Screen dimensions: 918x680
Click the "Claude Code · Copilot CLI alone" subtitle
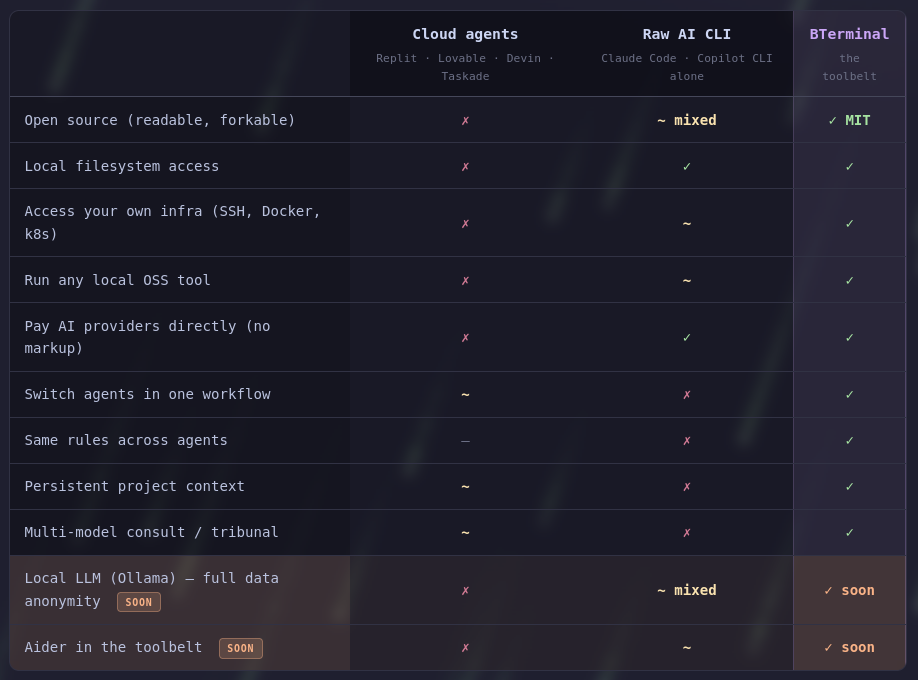(686, 67)
